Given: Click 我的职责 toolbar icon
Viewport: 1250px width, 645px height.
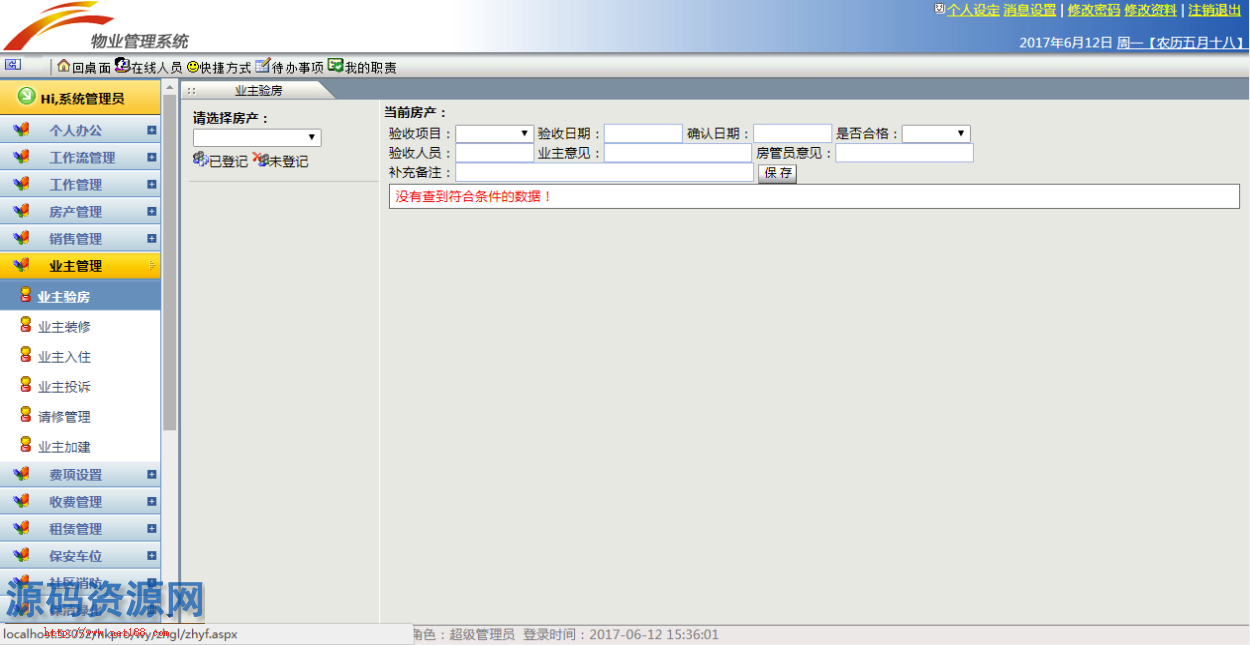Looking at the screenshot, I should tap(335, 66).
